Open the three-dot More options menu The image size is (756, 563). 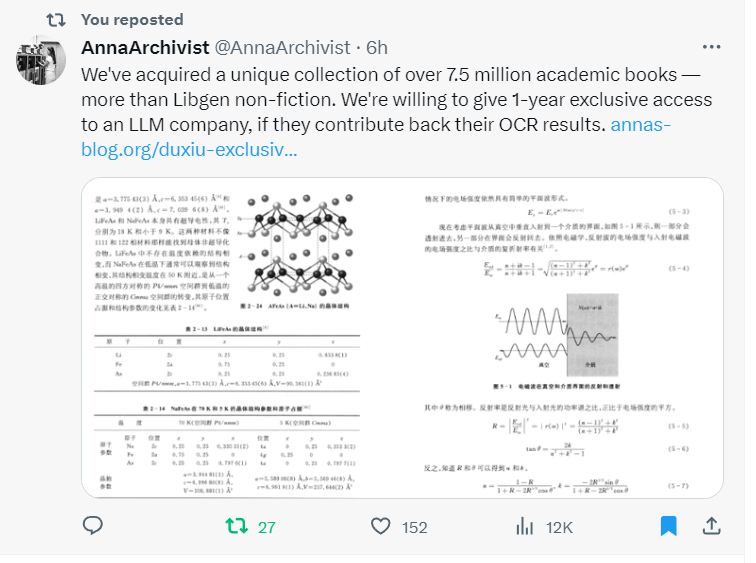710,48
